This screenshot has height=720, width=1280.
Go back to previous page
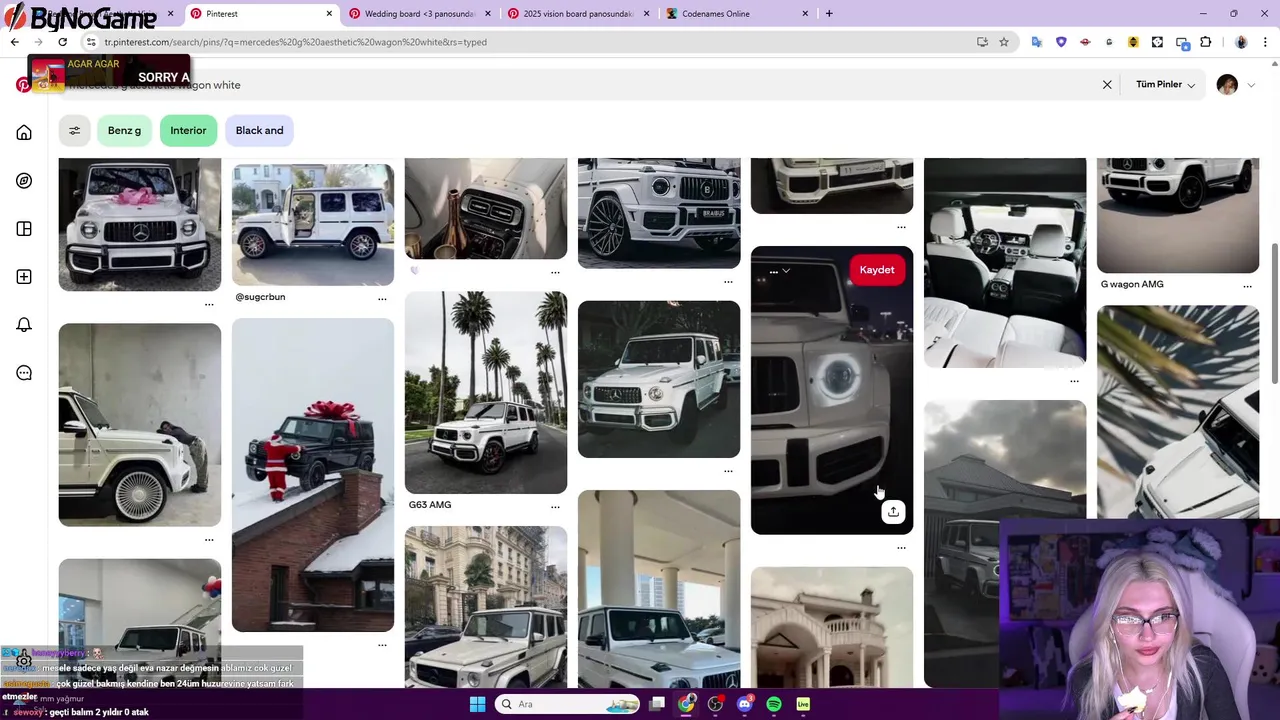[14, 42]
